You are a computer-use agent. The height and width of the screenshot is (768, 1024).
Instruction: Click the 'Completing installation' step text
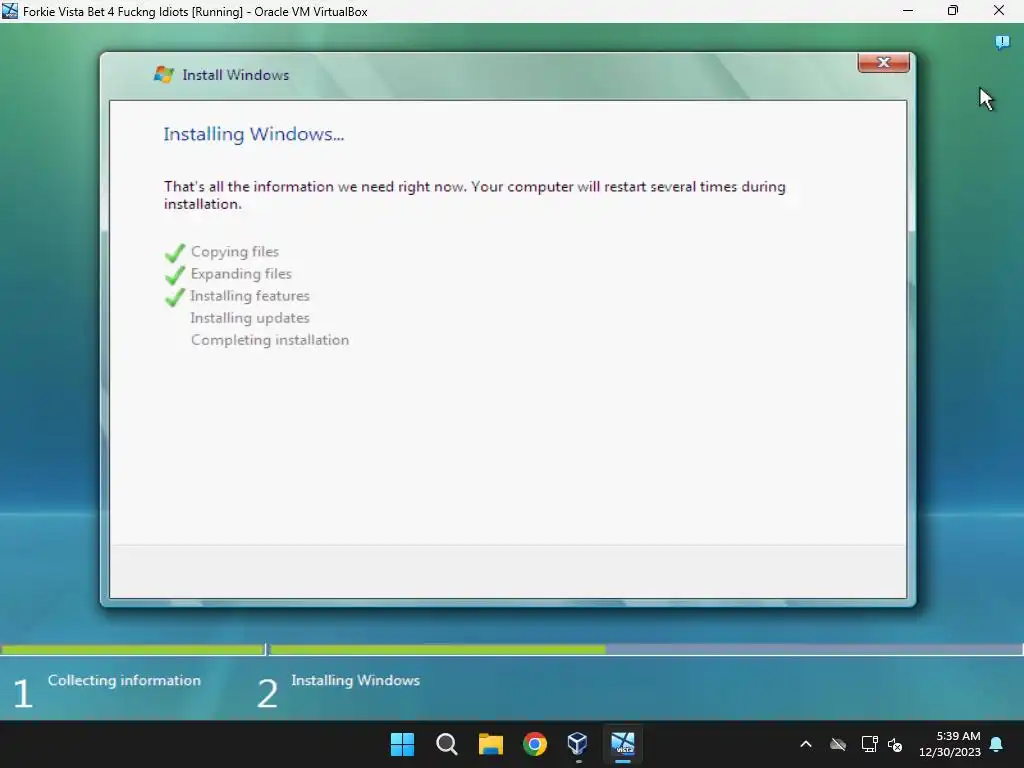pos(270,340)
